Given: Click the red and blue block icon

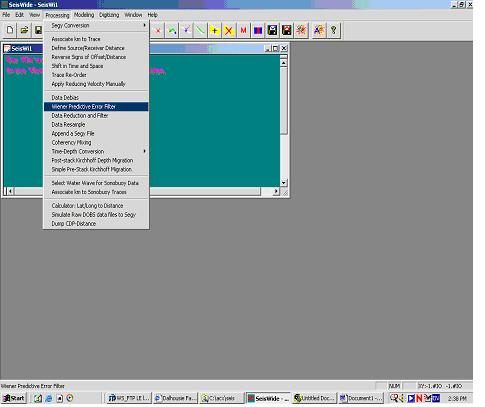Looking at the screenshot, I should pos(258,31).
